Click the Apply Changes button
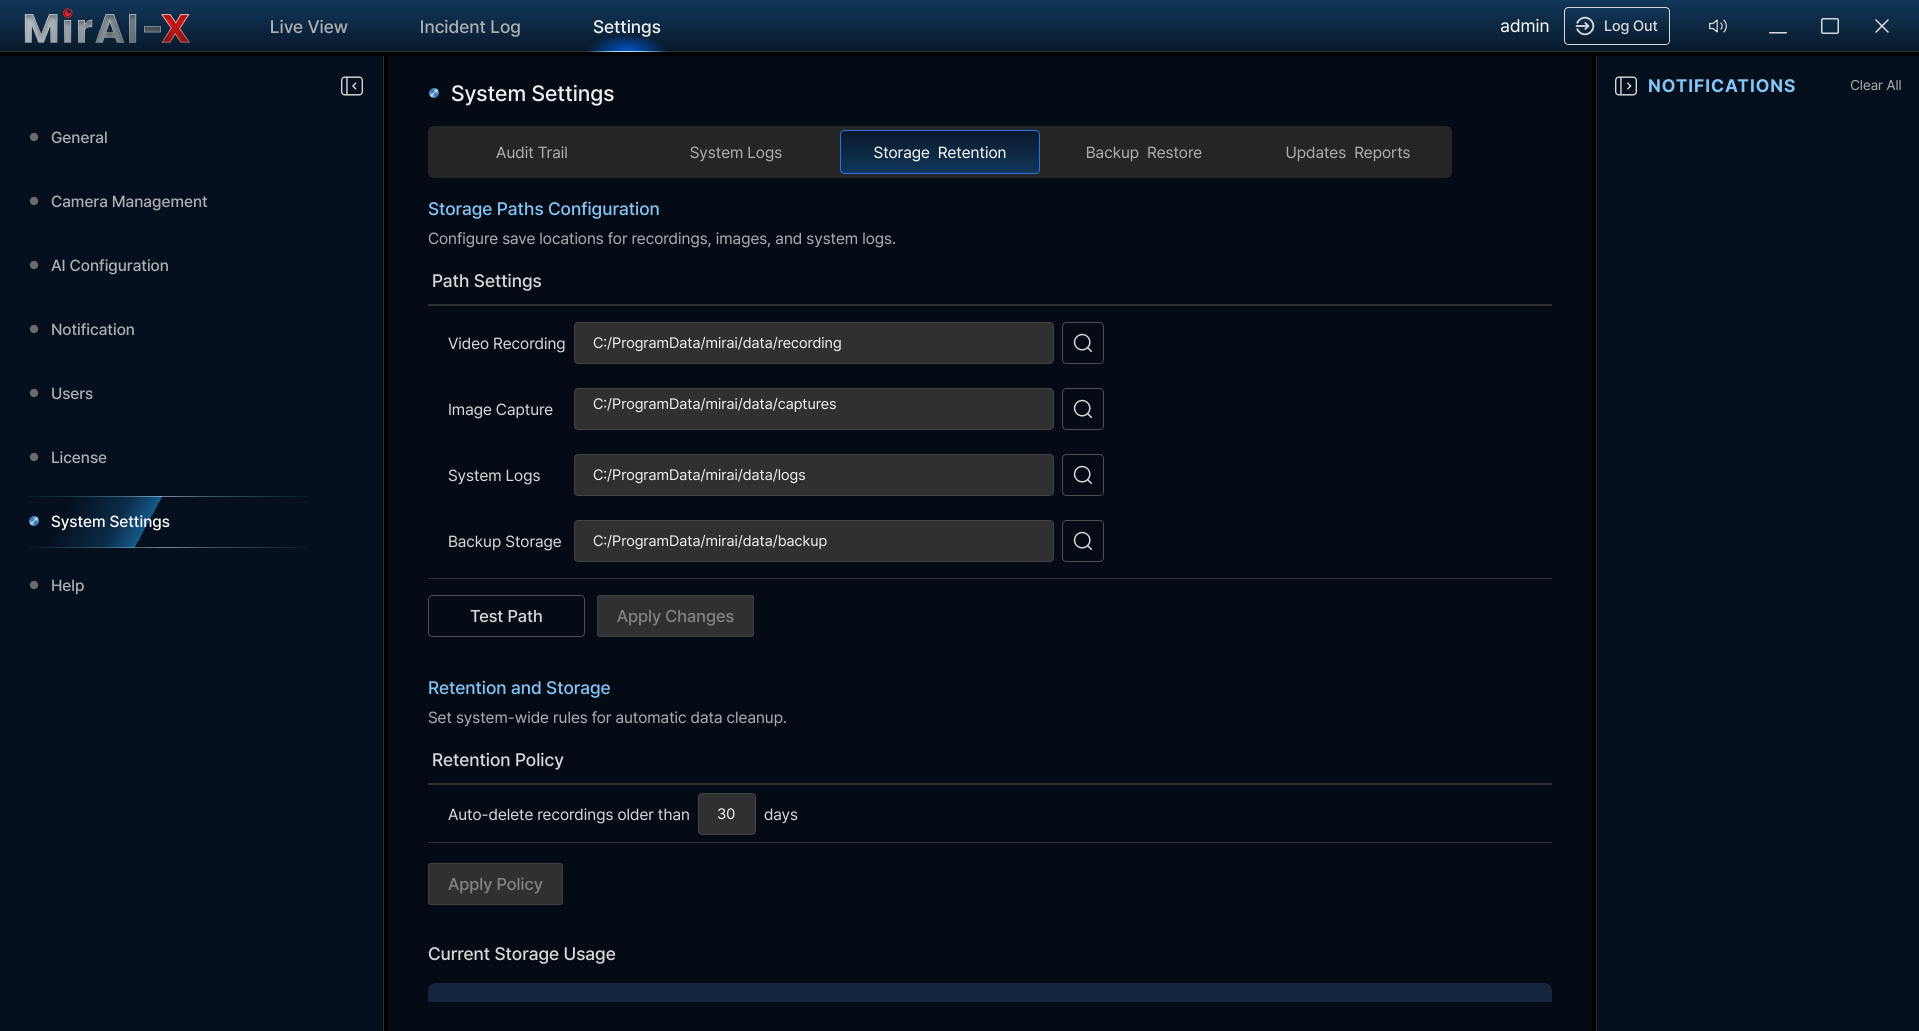 (x=675, y=616)
